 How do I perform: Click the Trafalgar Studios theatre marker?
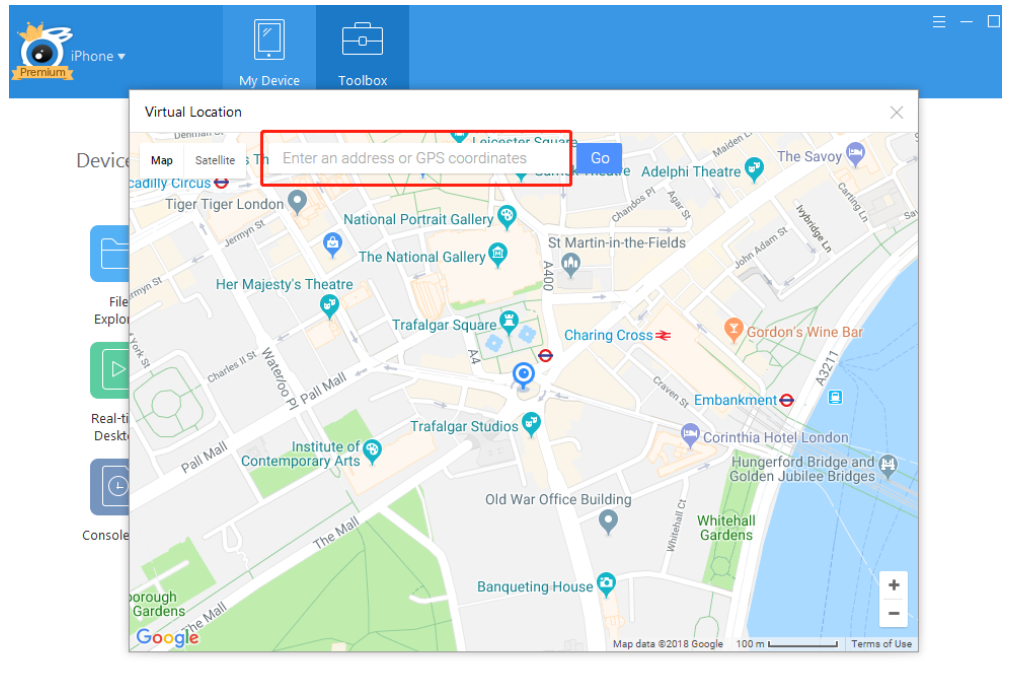pos(531,424)
